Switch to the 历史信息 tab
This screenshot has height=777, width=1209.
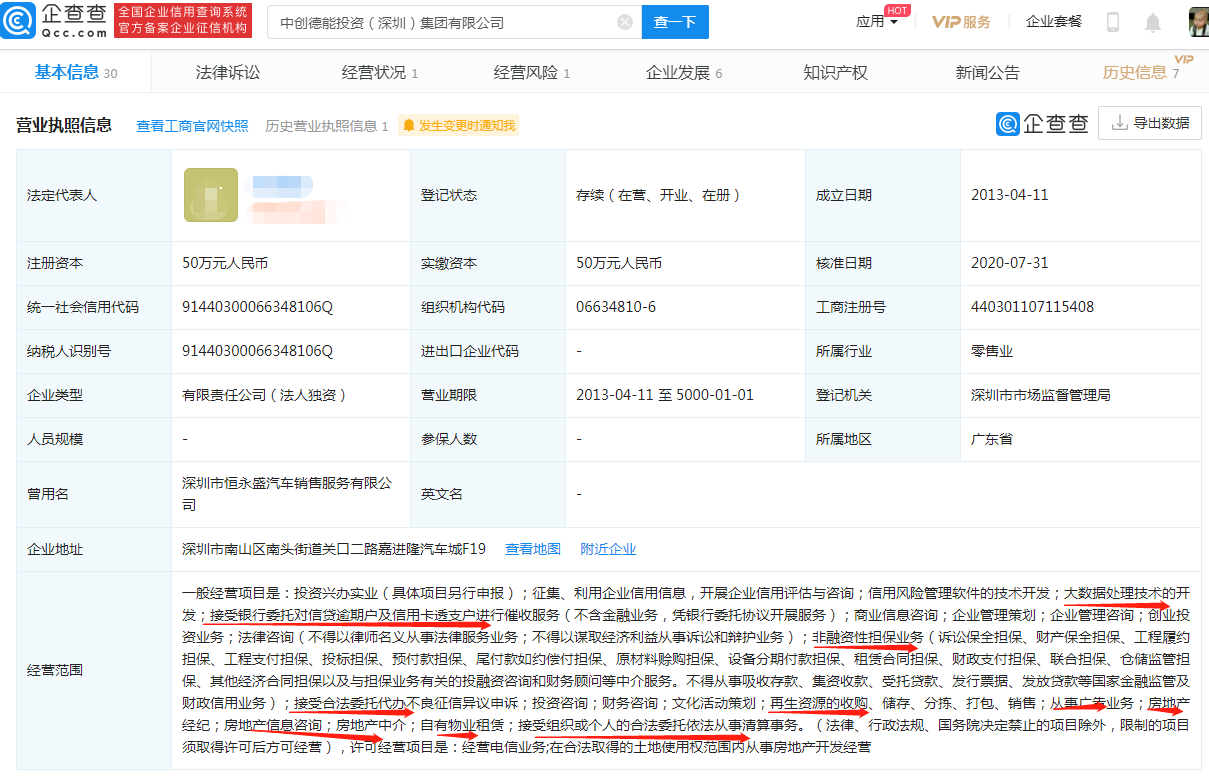pos(1141,72)
